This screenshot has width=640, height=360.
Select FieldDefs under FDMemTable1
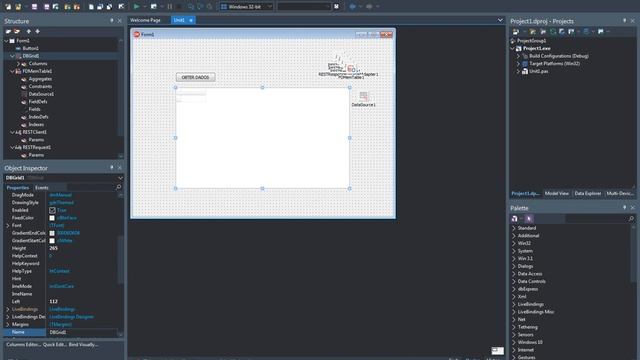[x=38, y=102]
